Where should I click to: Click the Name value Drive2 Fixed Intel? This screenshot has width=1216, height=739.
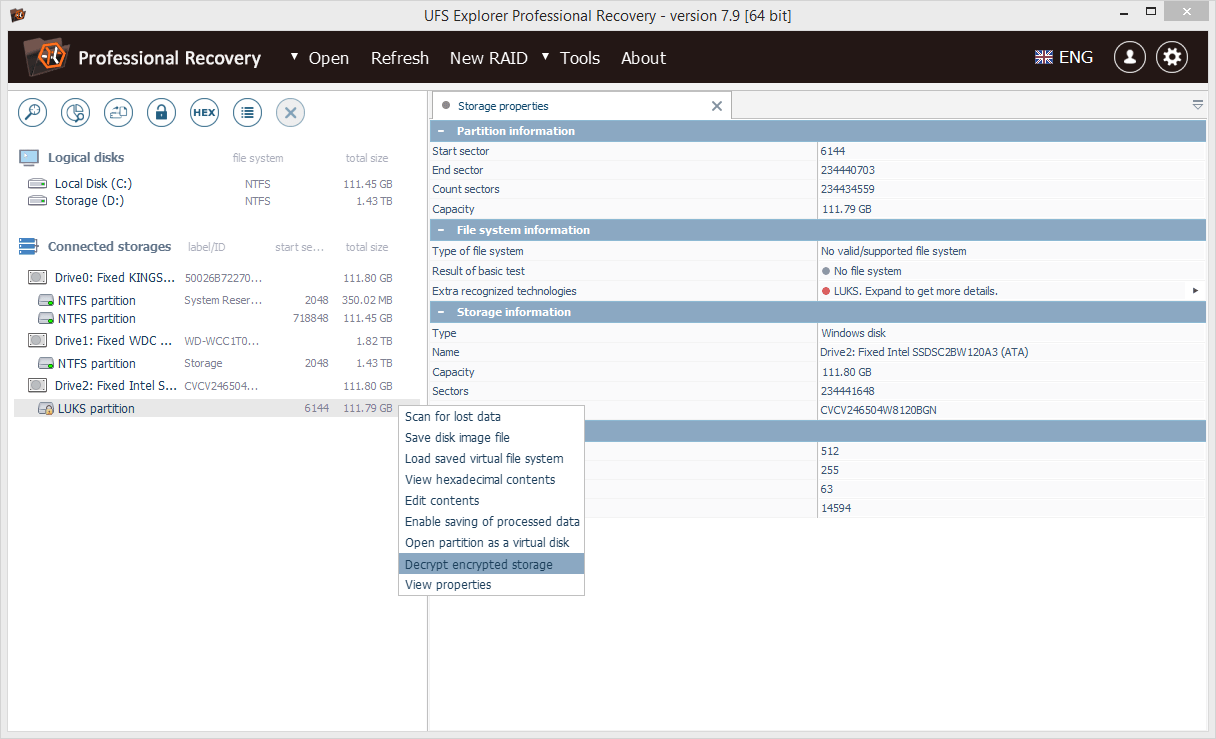(x=925, y=352)
